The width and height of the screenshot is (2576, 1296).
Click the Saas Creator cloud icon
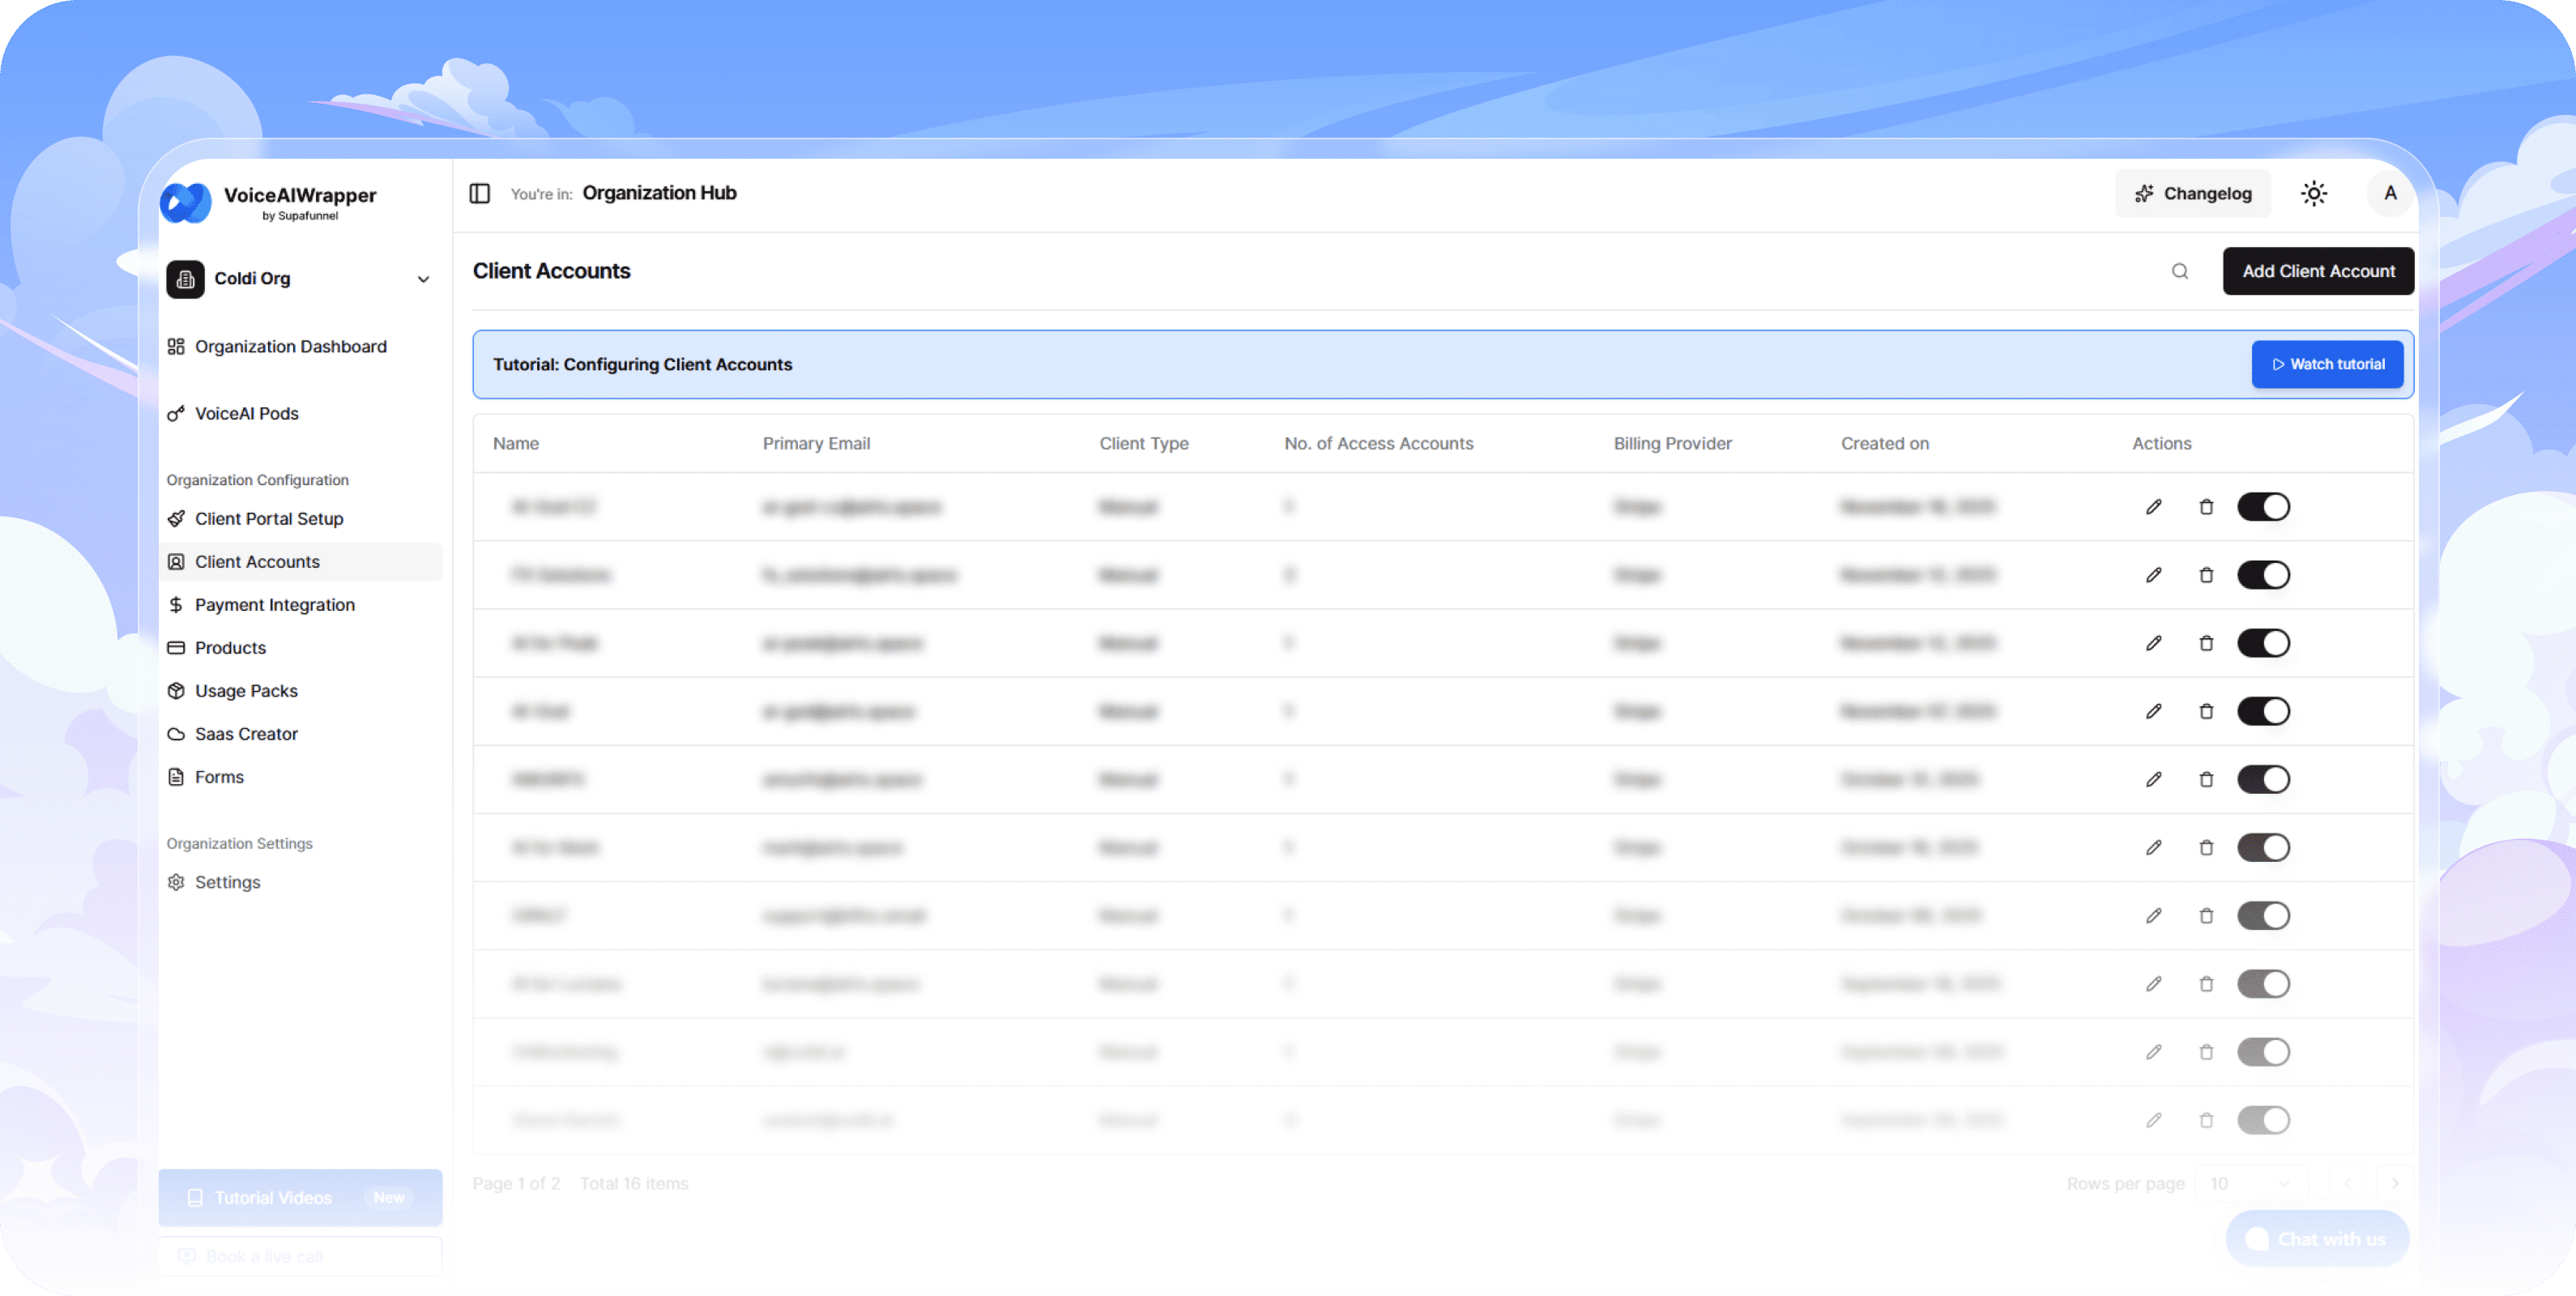click(176, 733)
